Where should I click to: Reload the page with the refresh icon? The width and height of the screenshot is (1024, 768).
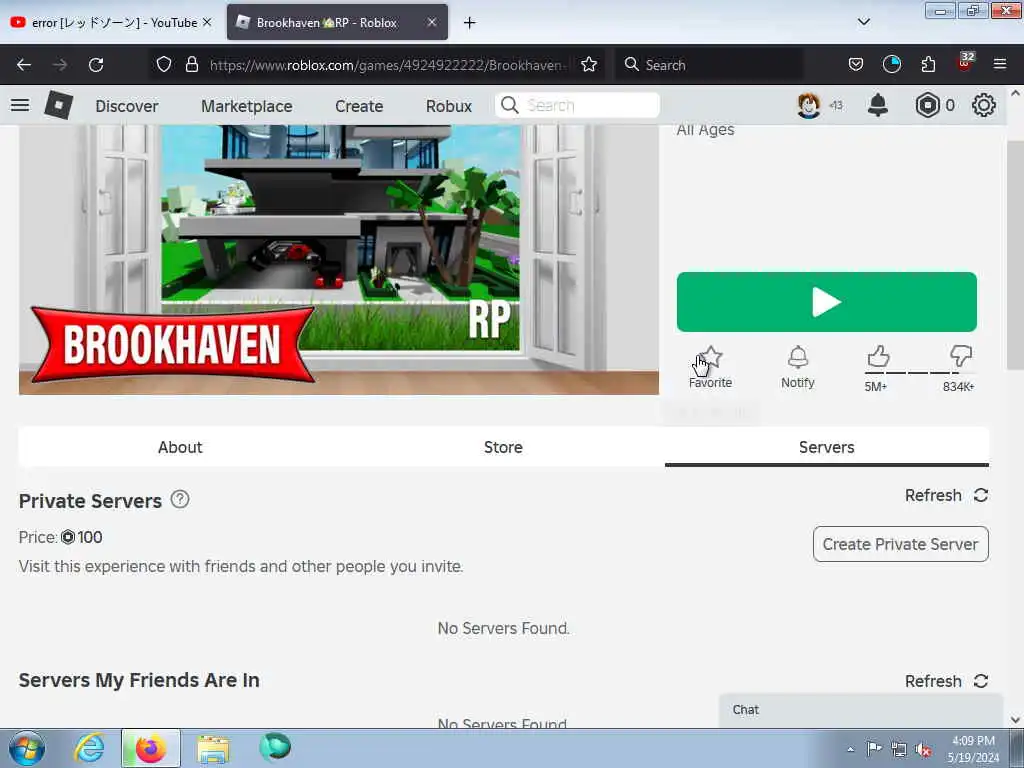tap(96, 65)
